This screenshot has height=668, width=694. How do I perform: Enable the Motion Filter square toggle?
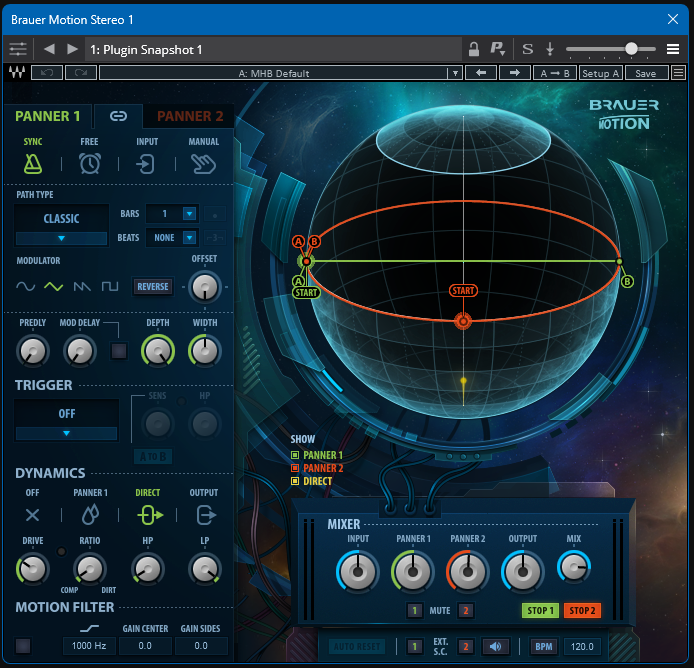point(23,646)
